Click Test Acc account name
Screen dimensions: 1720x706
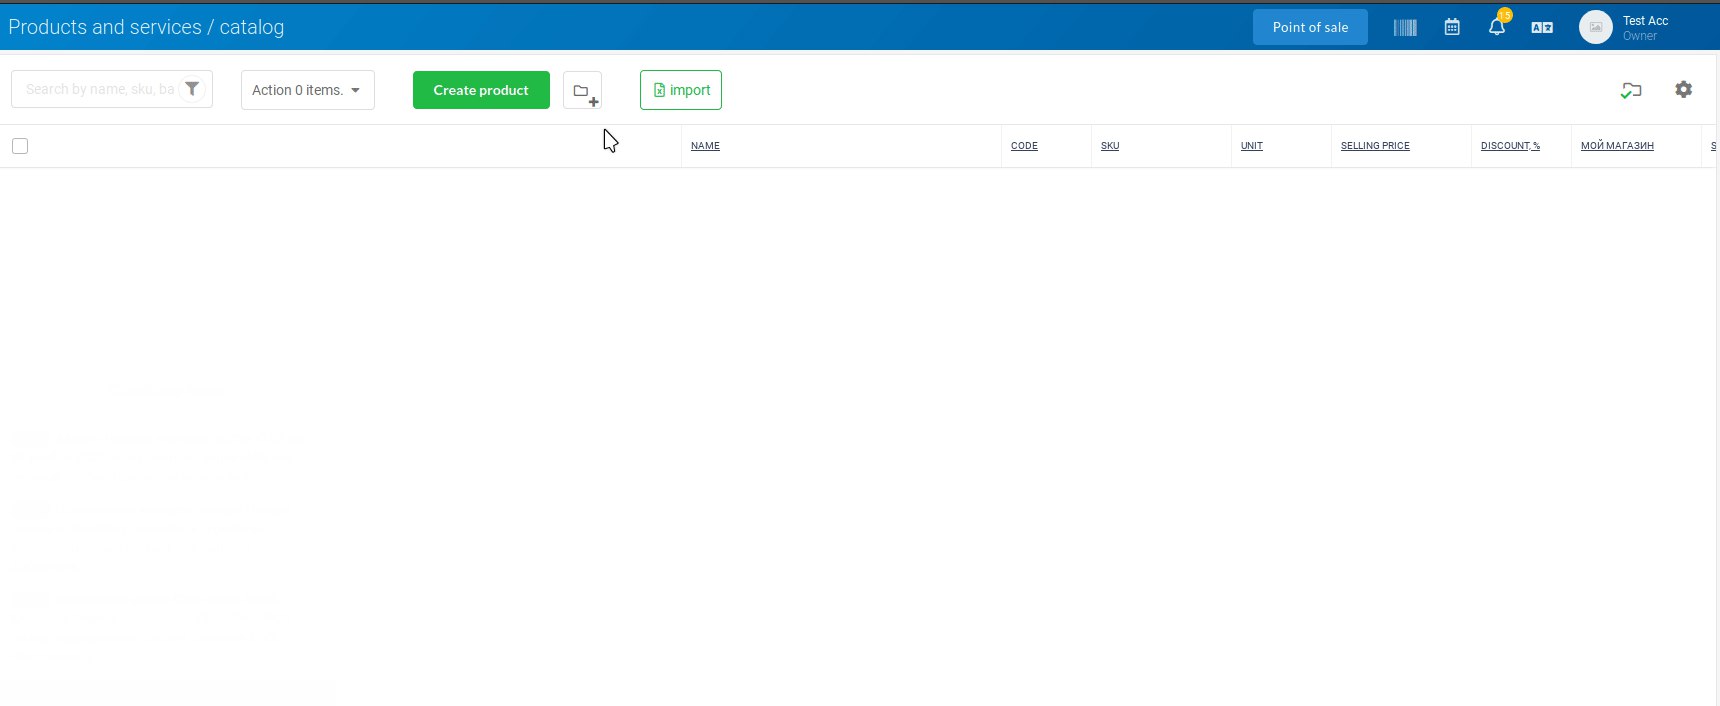tap(1645, 21)
